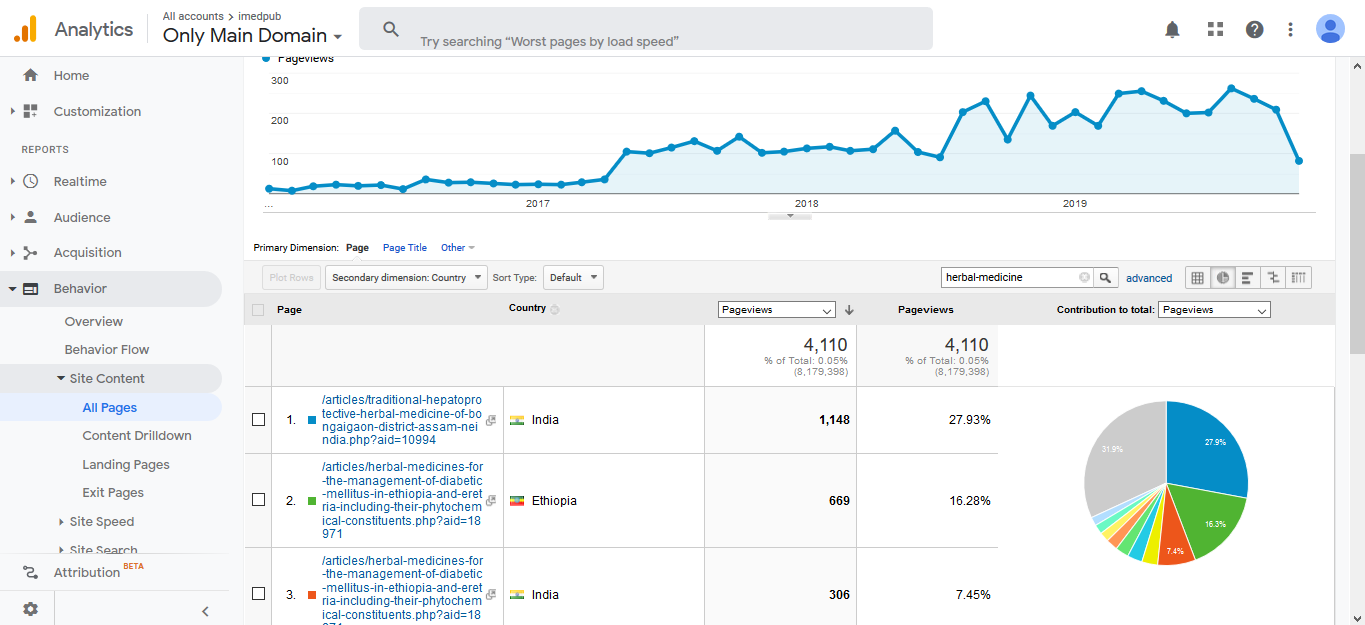Go to Behavior Flow in sidebar
Viewport: 1365px width, 625px height.
point(107,350)
